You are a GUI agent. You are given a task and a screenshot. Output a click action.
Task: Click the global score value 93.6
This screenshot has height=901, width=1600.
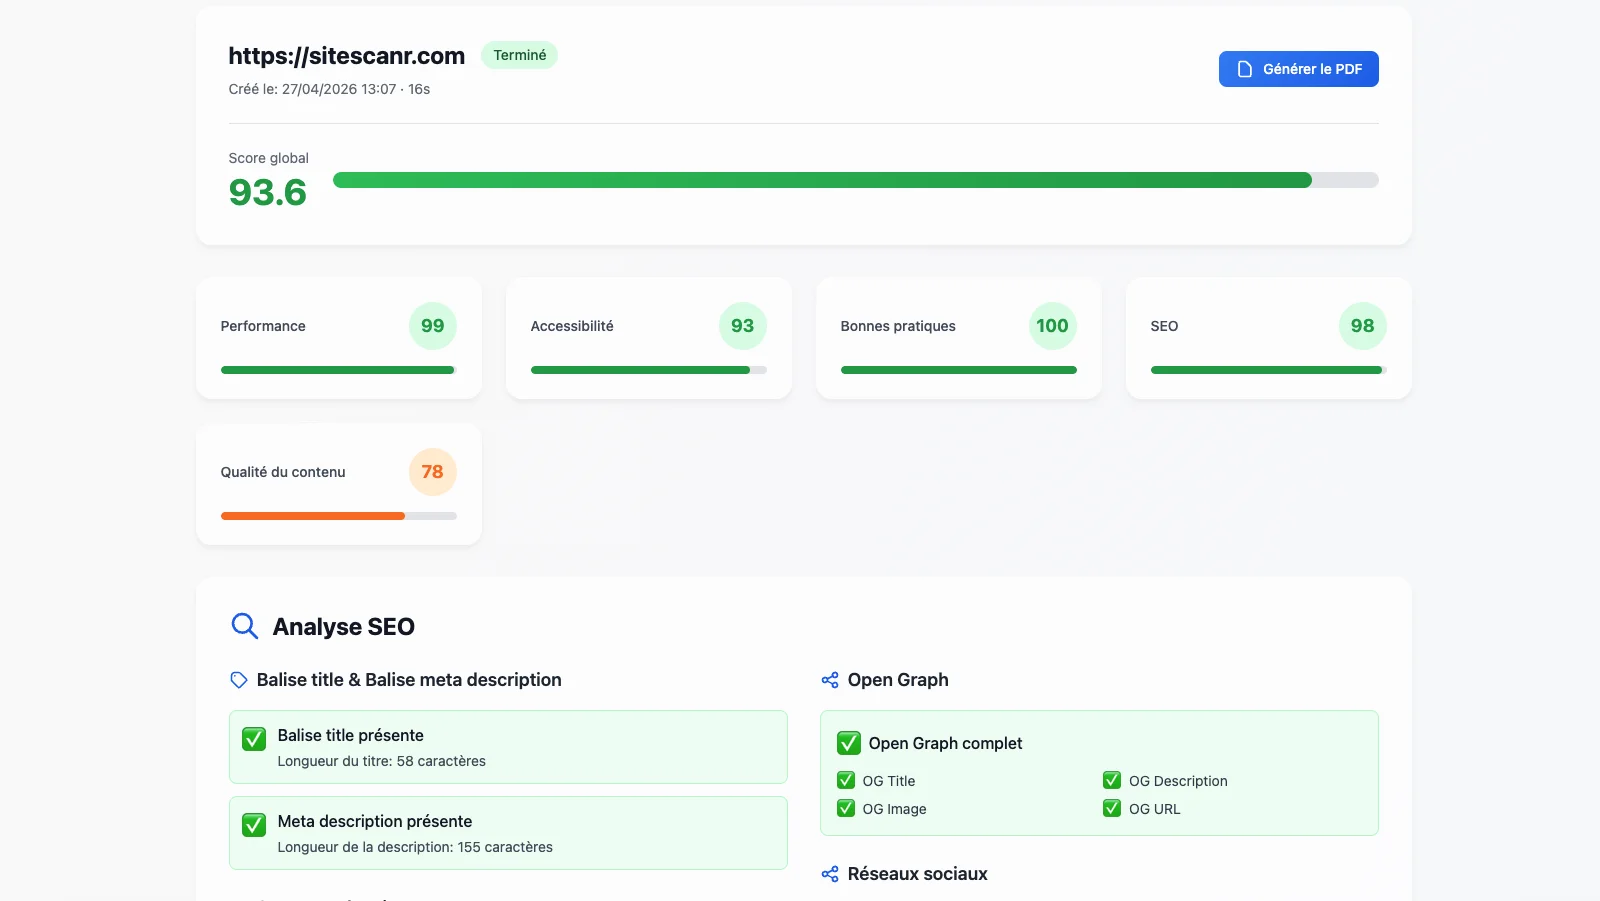point(267,193)
